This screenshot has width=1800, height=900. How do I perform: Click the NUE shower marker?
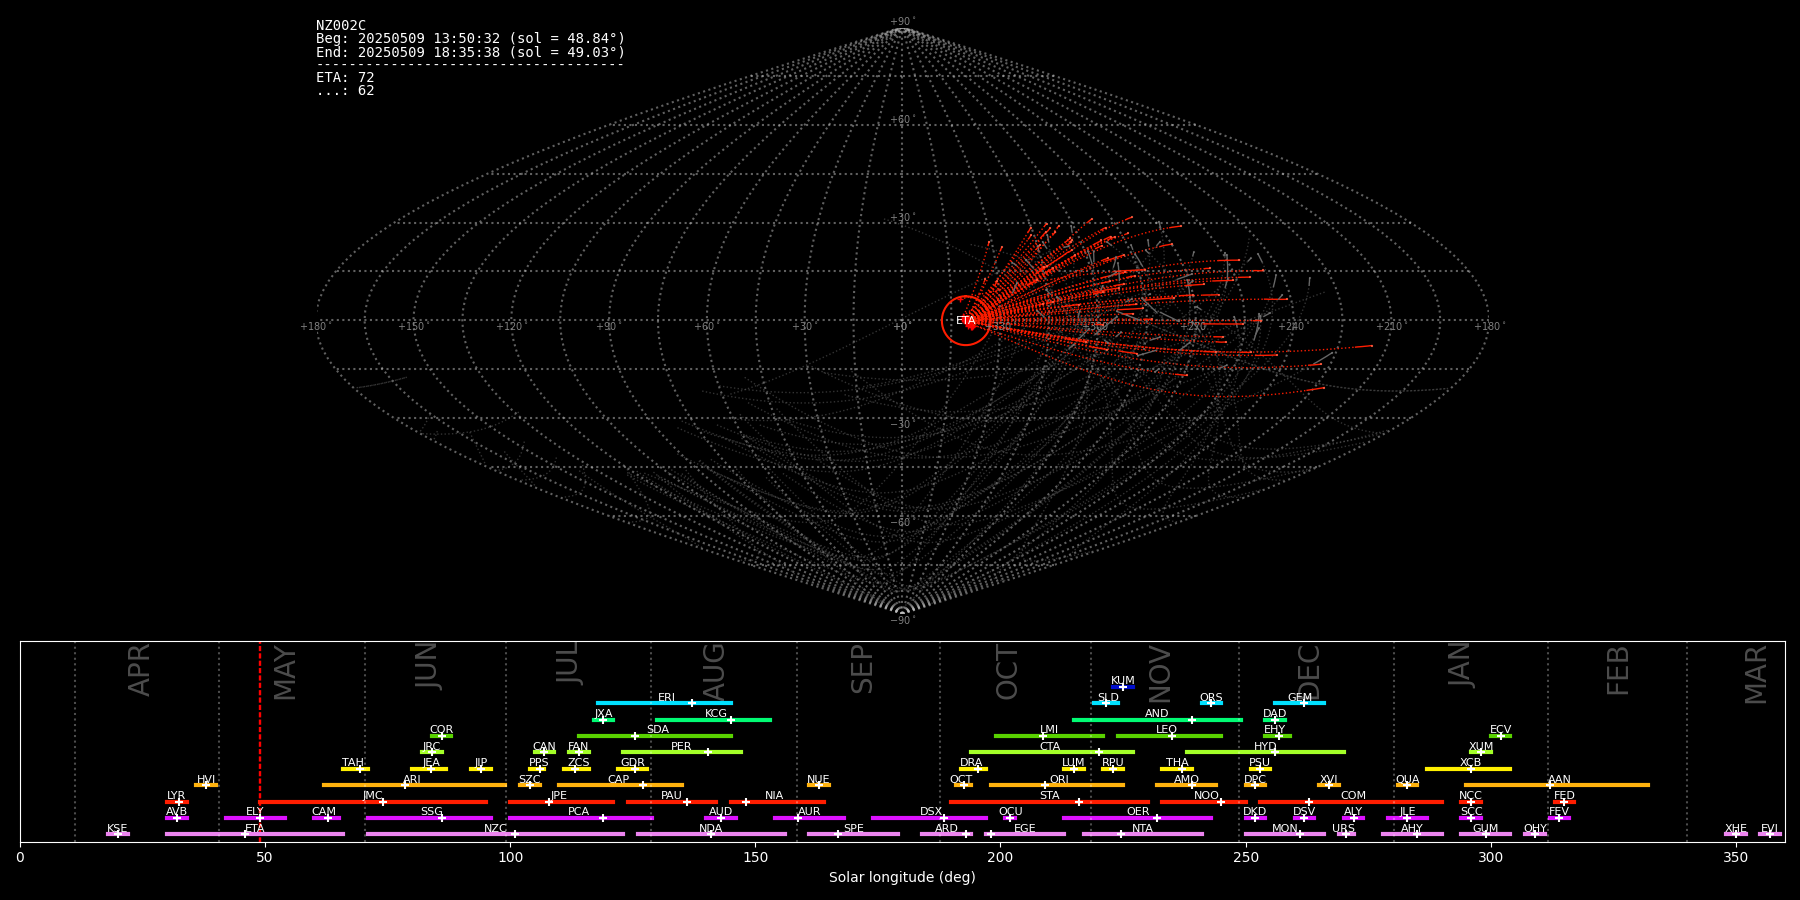[x=819, y=785]
